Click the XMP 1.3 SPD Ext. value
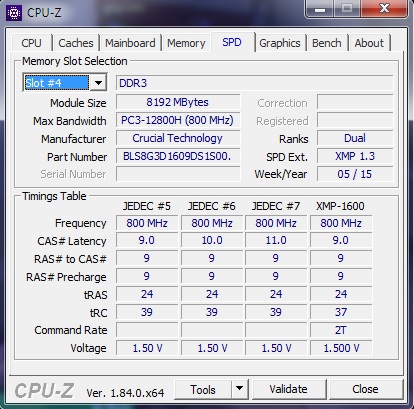The image size is (414, 409). pyautogui.click(x=355, y=156)
